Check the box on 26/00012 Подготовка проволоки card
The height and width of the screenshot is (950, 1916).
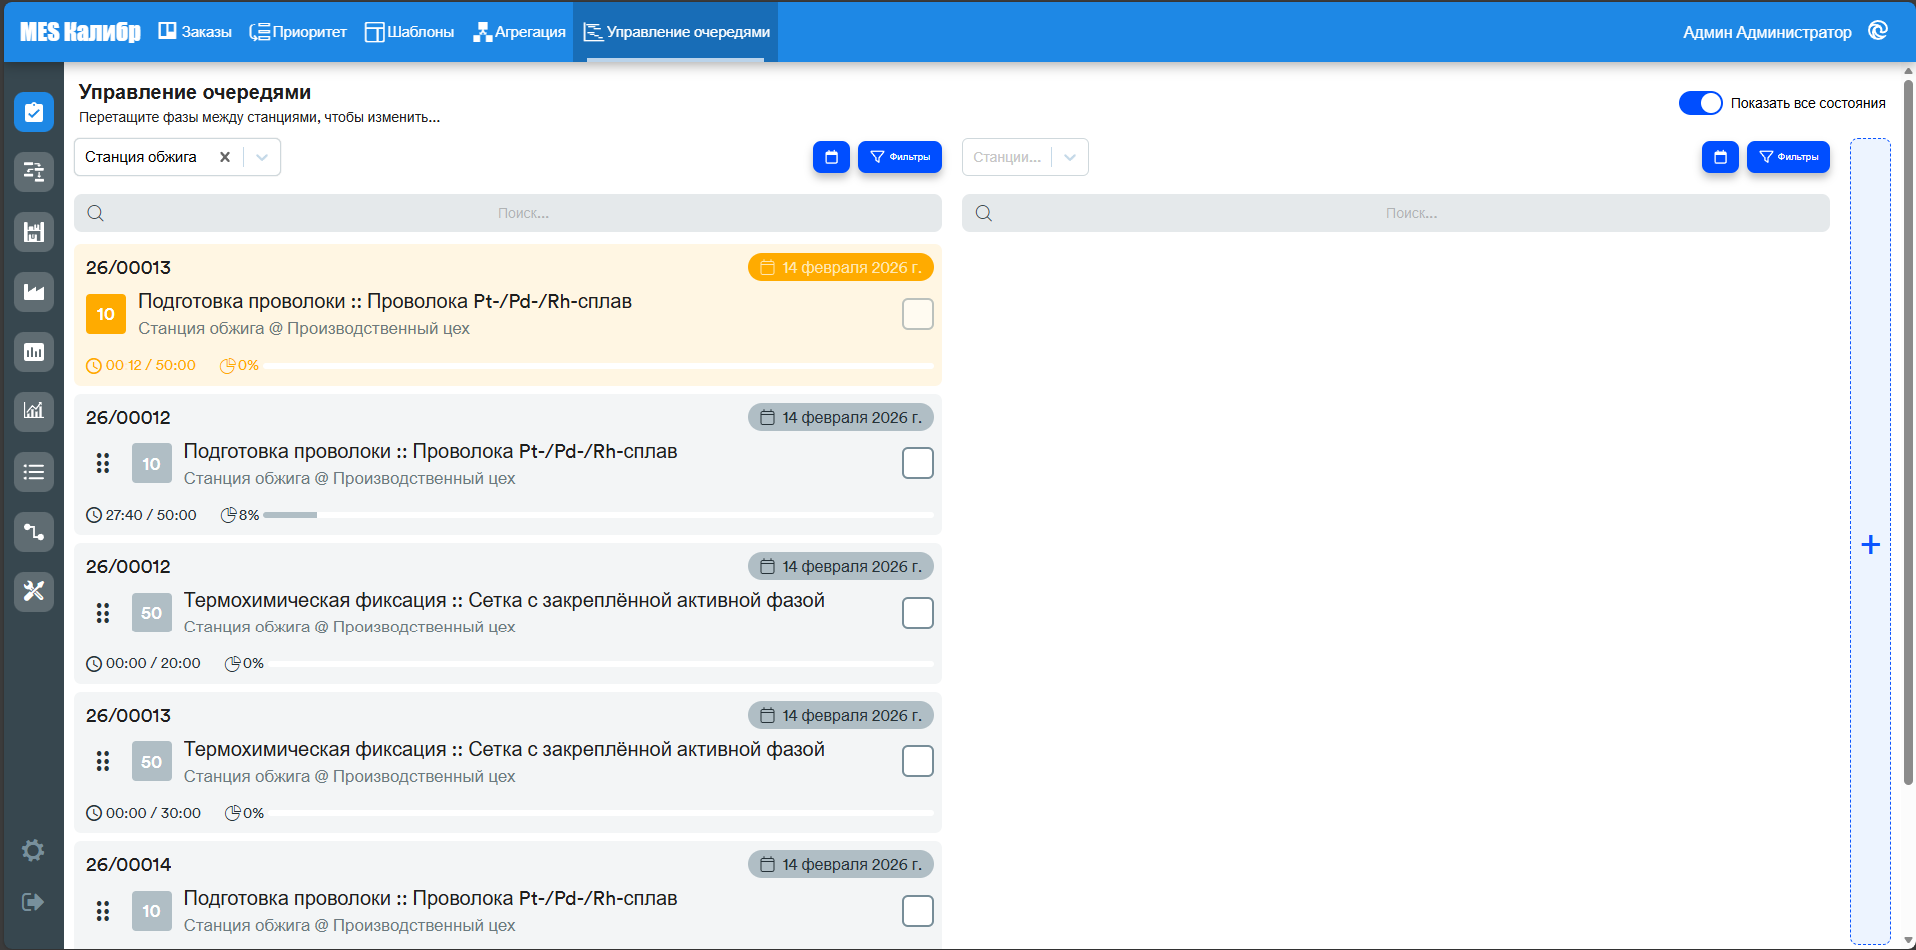[917, 463]
